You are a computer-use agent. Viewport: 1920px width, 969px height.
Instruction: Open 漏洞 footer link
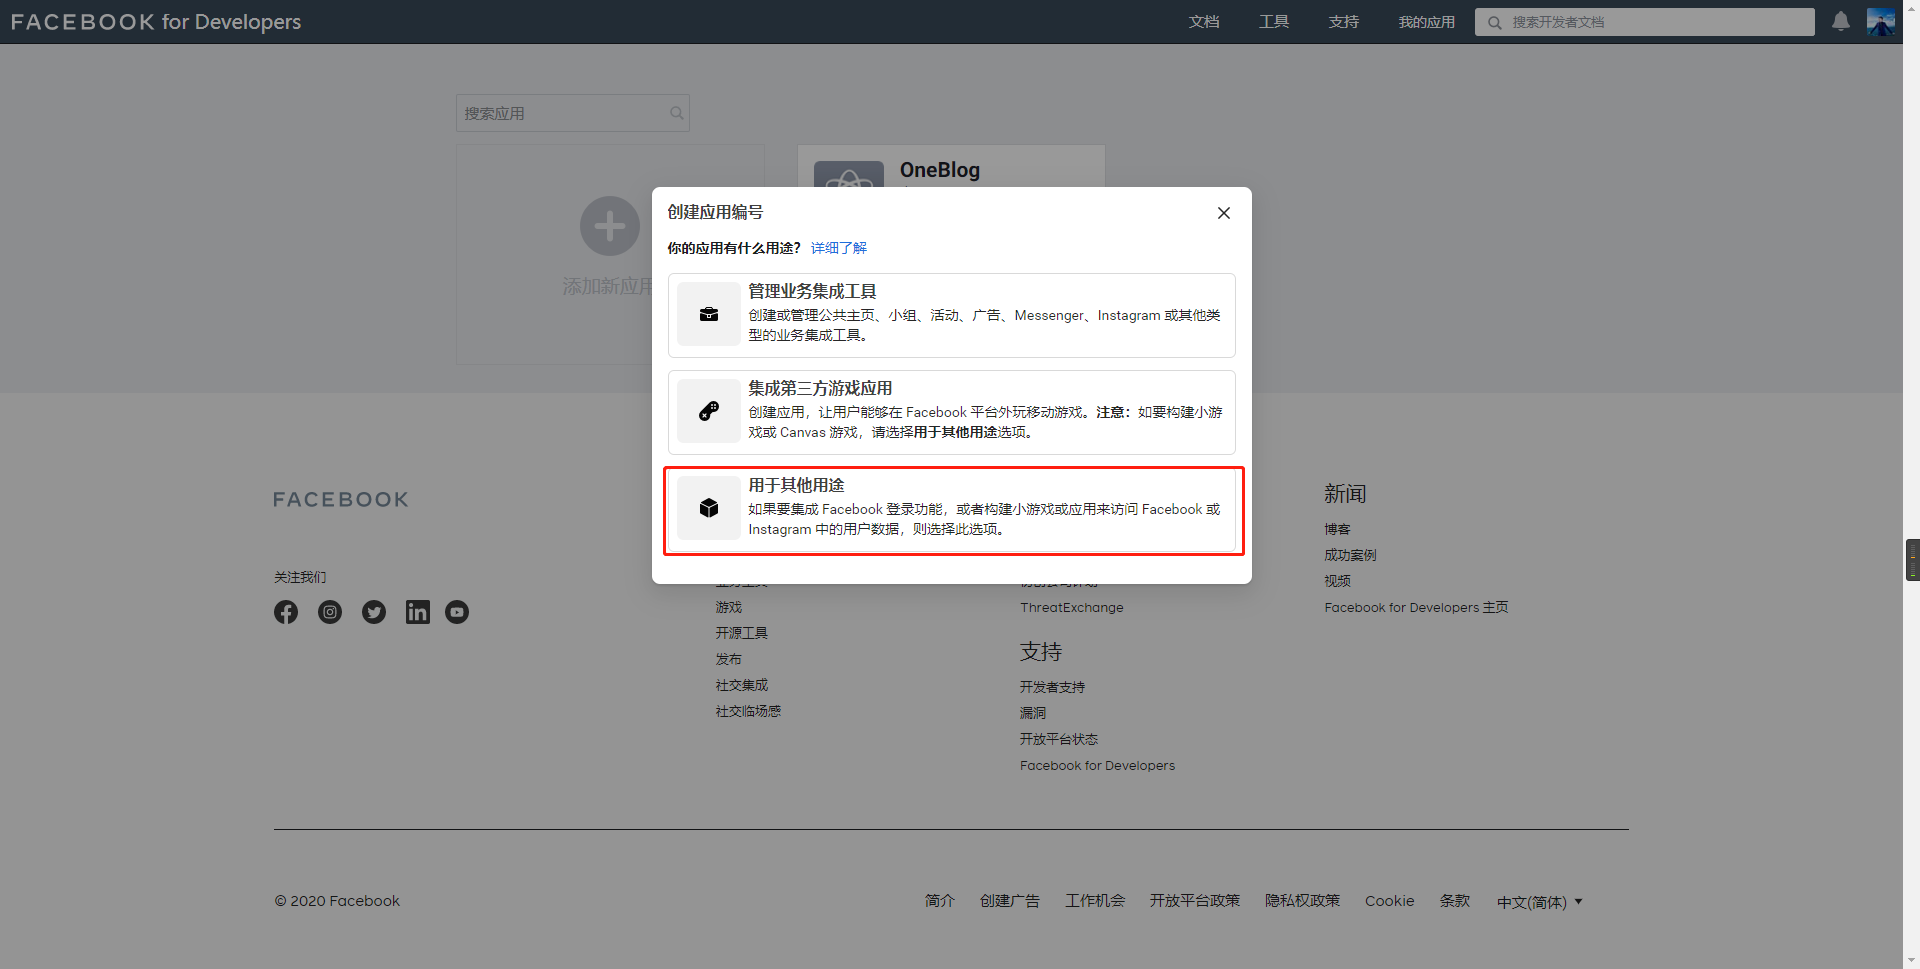[x=1033, y=713]
